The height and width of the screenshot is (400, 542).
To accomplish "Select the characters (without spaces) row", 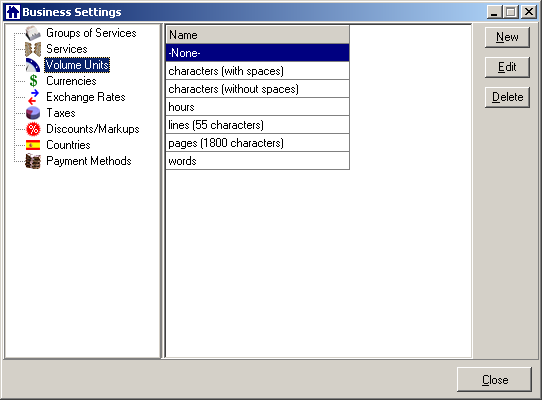I will pos(258,89).
